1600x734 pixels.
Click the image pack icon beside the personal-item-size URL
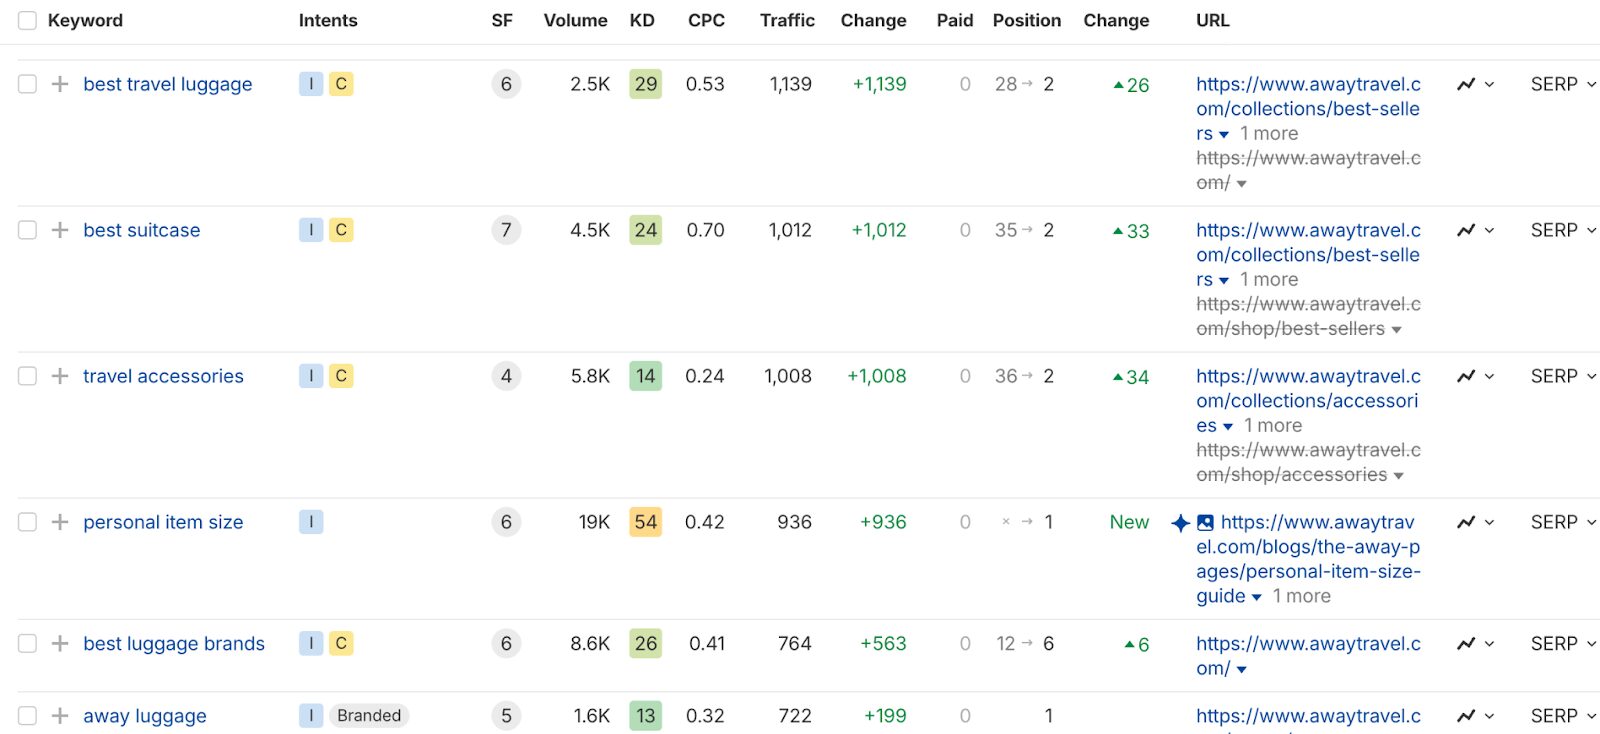(x=1205, y=522)
